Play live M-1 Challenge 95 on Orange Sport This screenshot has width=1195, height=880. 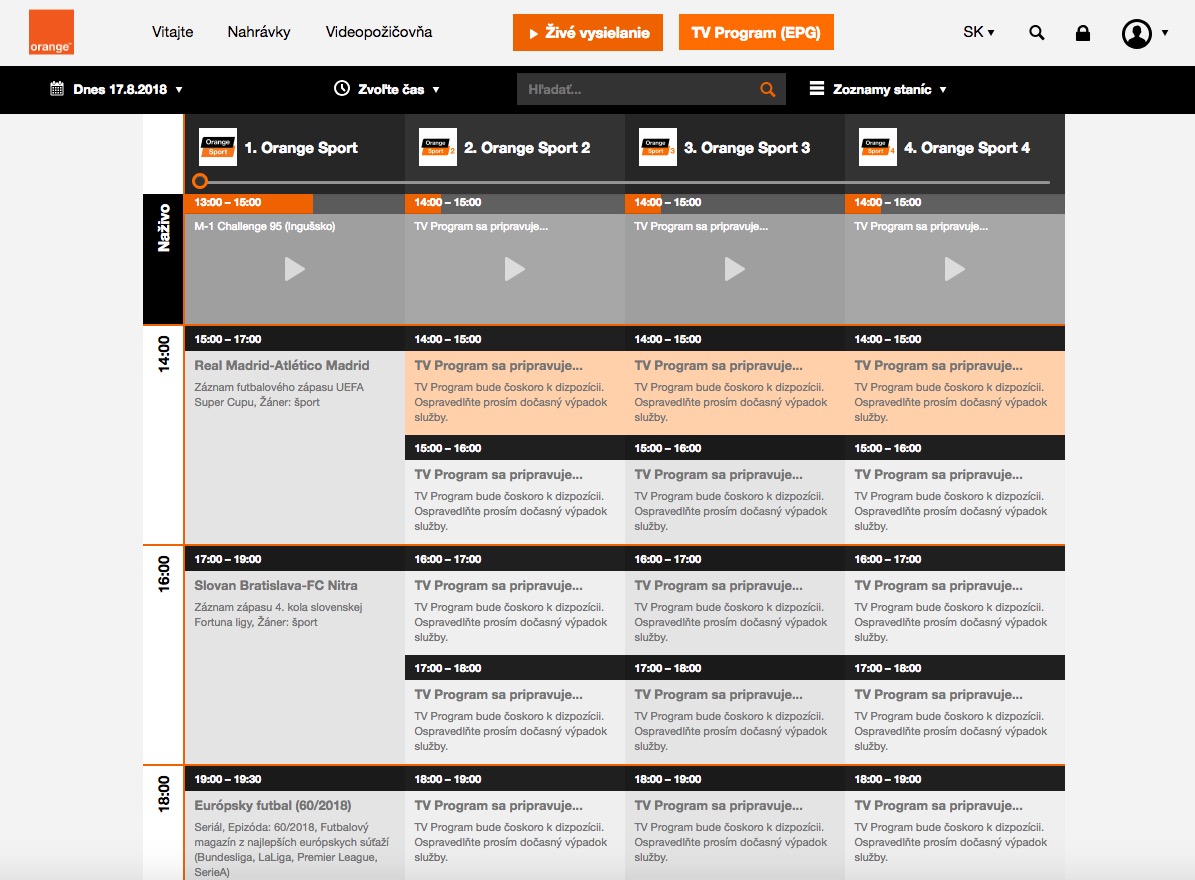(x=294, y=269)
